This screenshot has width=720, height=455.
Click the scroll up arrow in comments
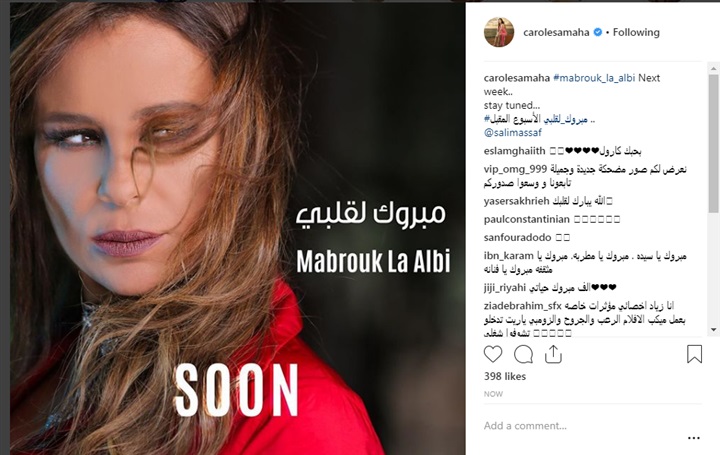[713, 68]
